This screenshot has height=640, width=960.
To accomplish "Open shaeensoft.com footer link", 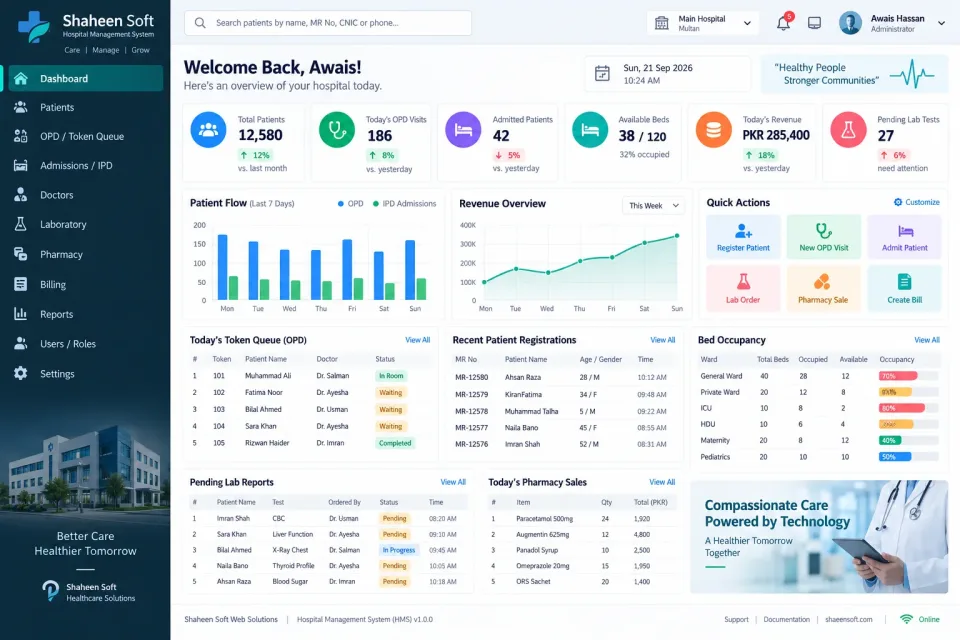I will pyautogui.click(x=849, y=619).
